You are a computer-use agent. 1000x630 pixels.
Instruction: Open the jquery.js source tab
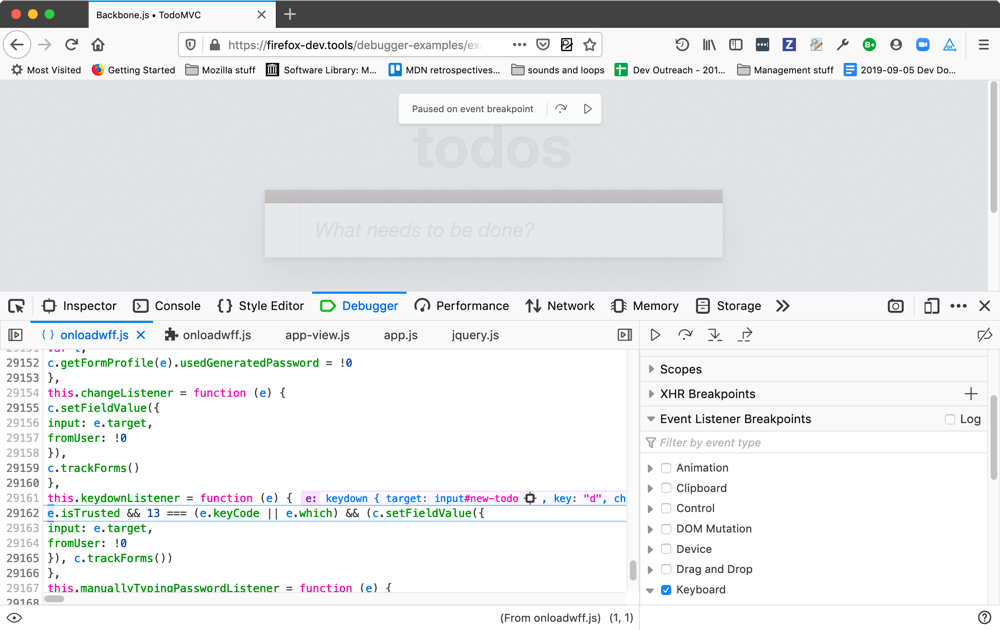click(x=474, y=335)
